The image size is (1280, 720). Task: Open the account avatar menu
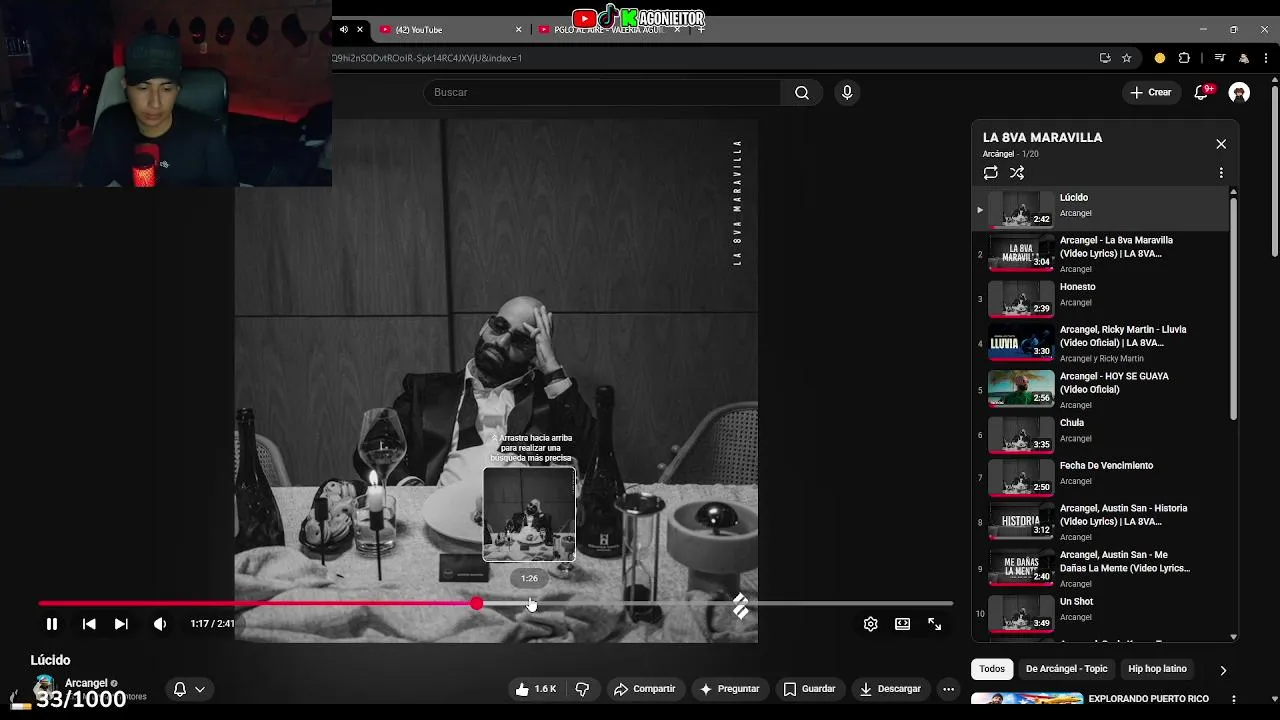tap(1239, 92)
